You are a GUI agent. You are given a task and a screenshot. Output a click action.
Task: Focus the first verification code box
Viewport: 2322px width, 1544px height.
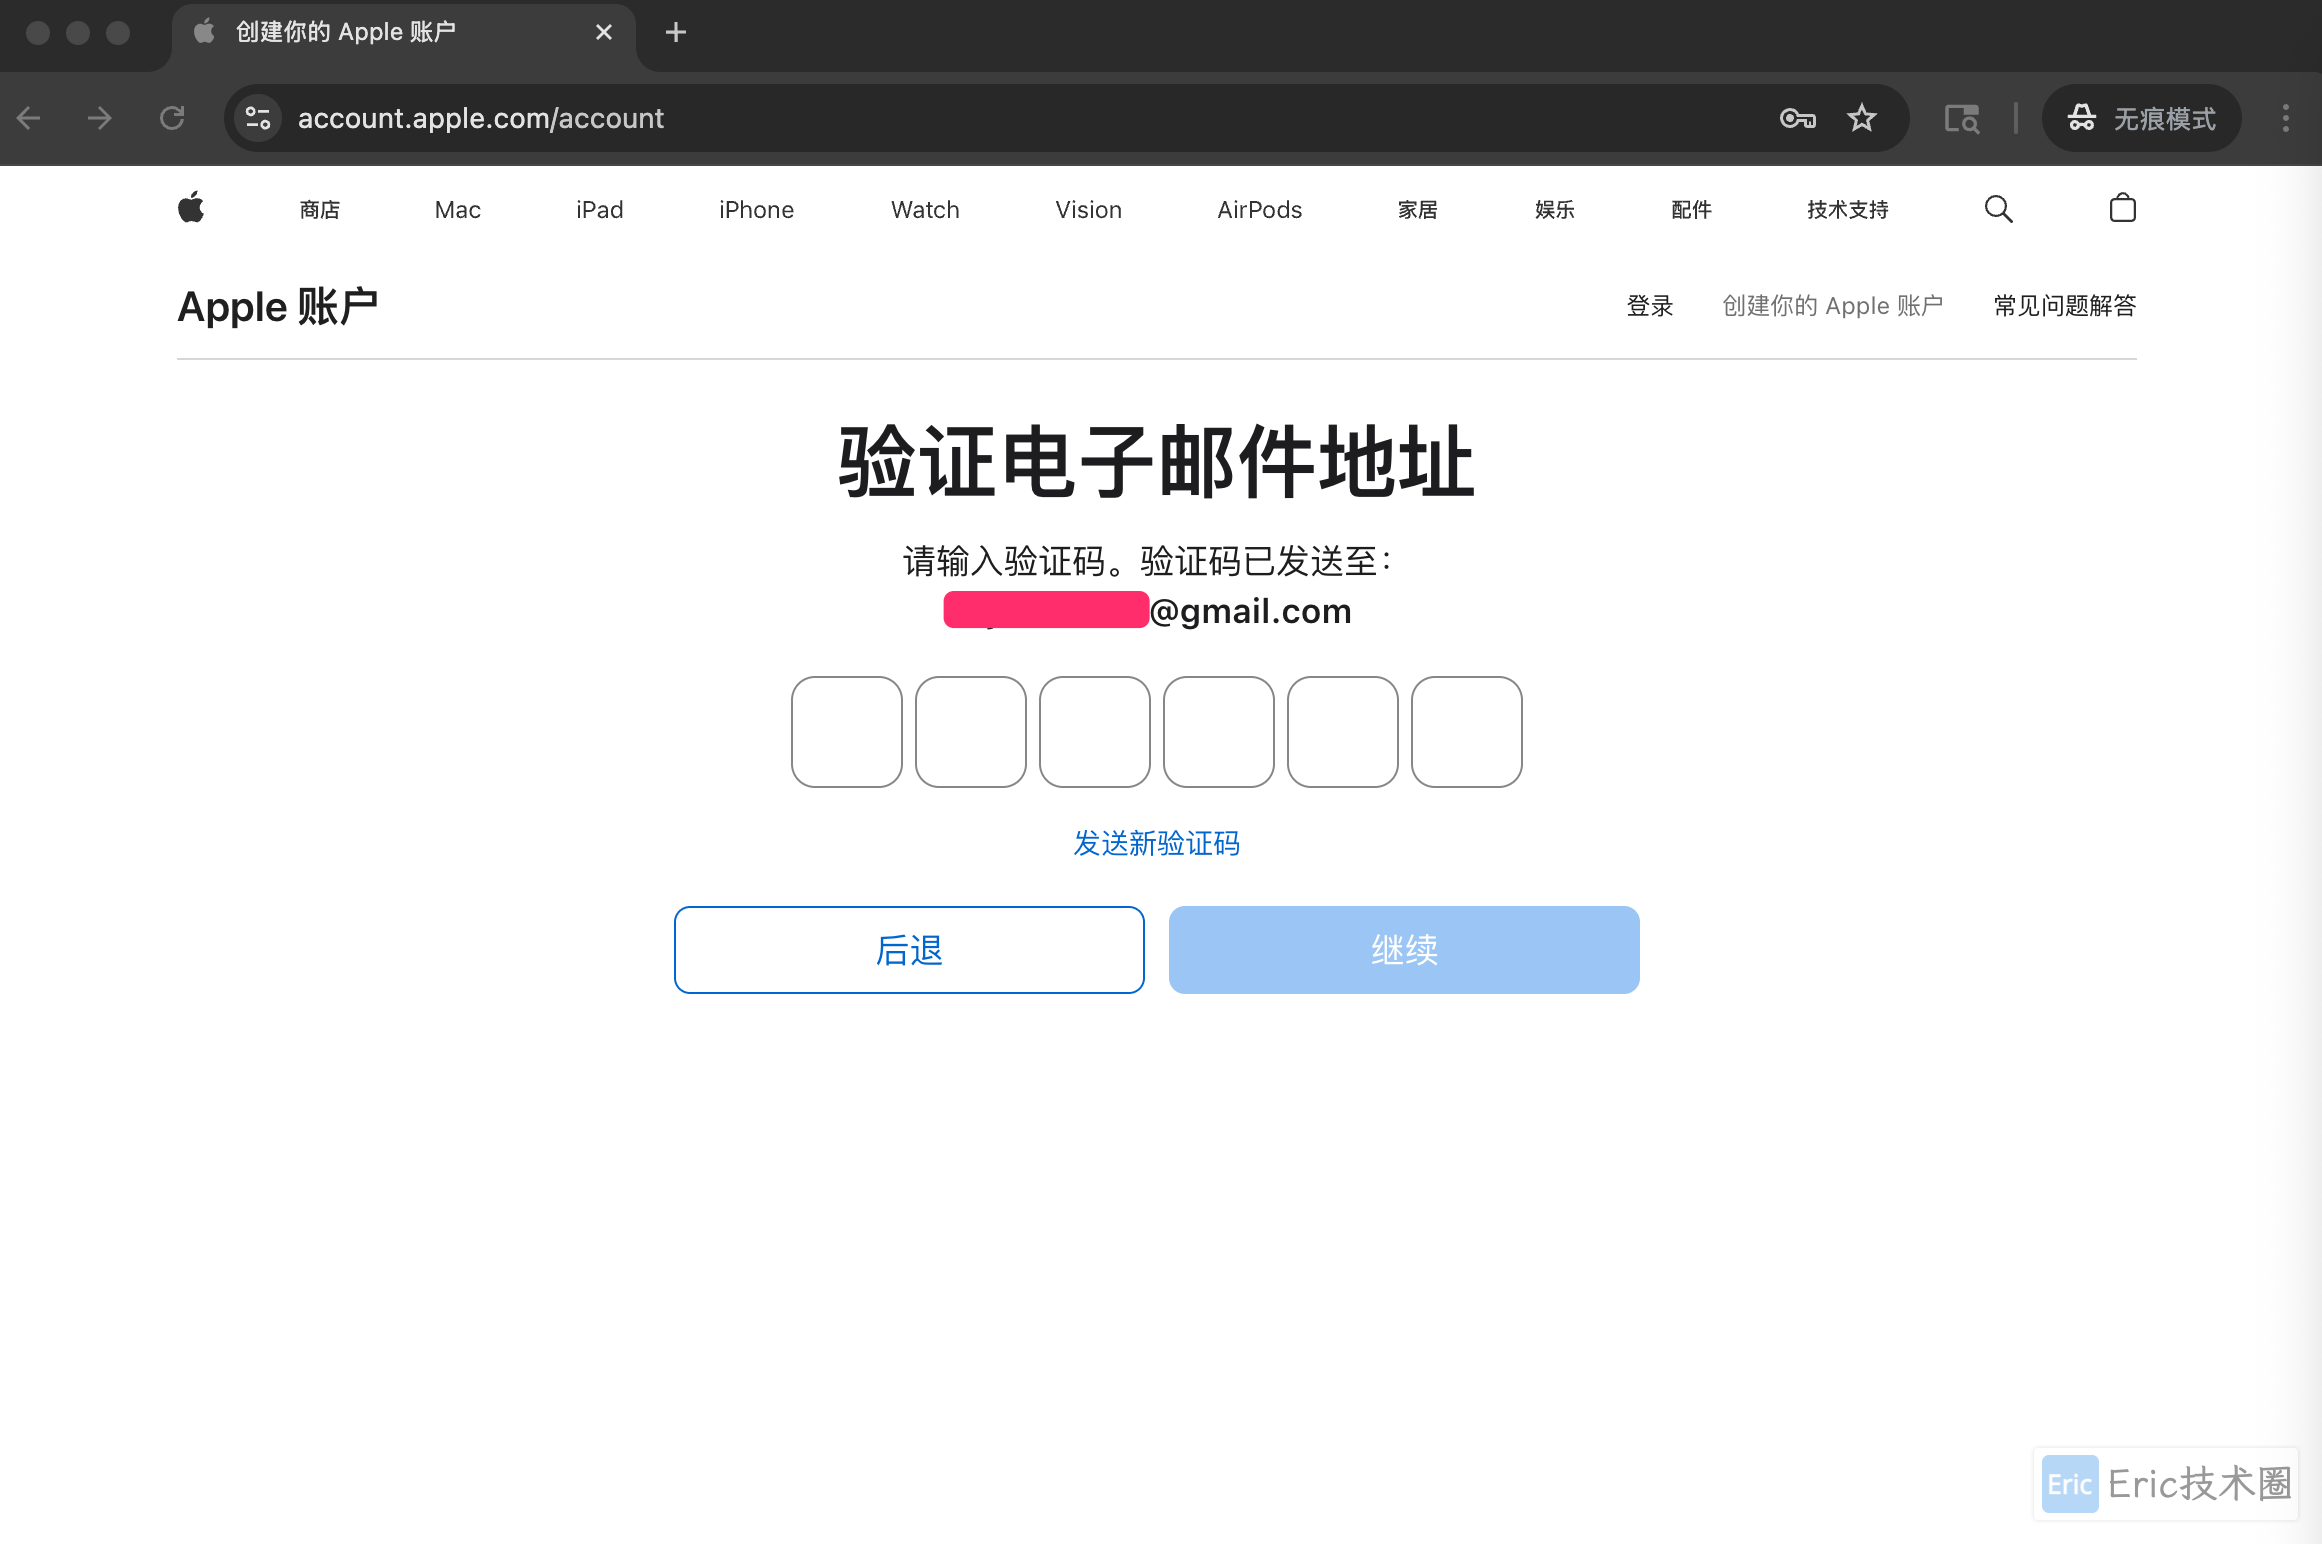(x=847, y=732)
